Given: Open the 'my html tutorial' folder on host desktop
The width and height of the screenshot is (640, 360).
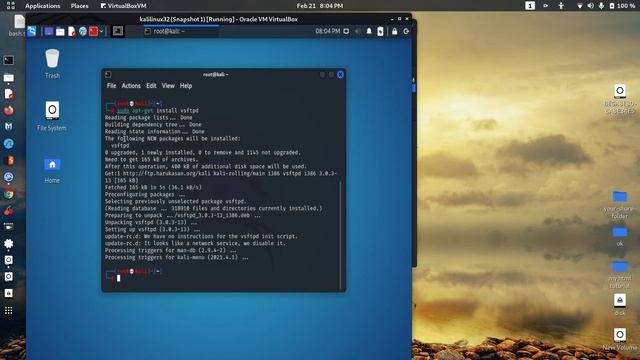Looking at the screenshot, I should pyautogui.click(x=620, y=275).
